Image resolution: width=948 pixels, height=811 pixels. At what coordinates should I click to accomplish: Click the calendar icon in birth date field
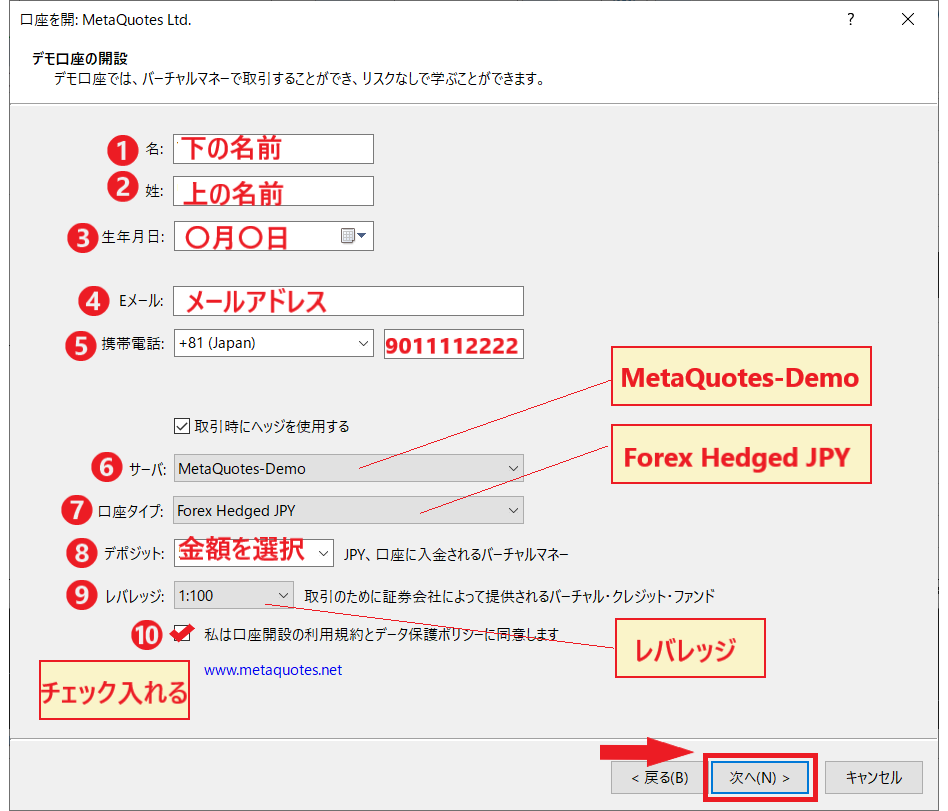pyautogui.click(x=348, y=236)
